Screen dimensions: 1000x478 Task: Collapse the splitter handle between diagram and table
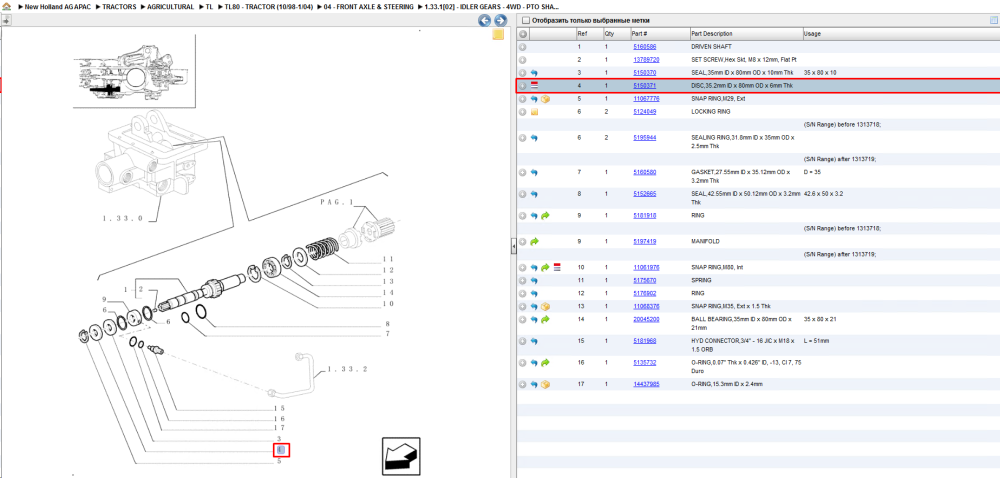(x=513, y=247)
